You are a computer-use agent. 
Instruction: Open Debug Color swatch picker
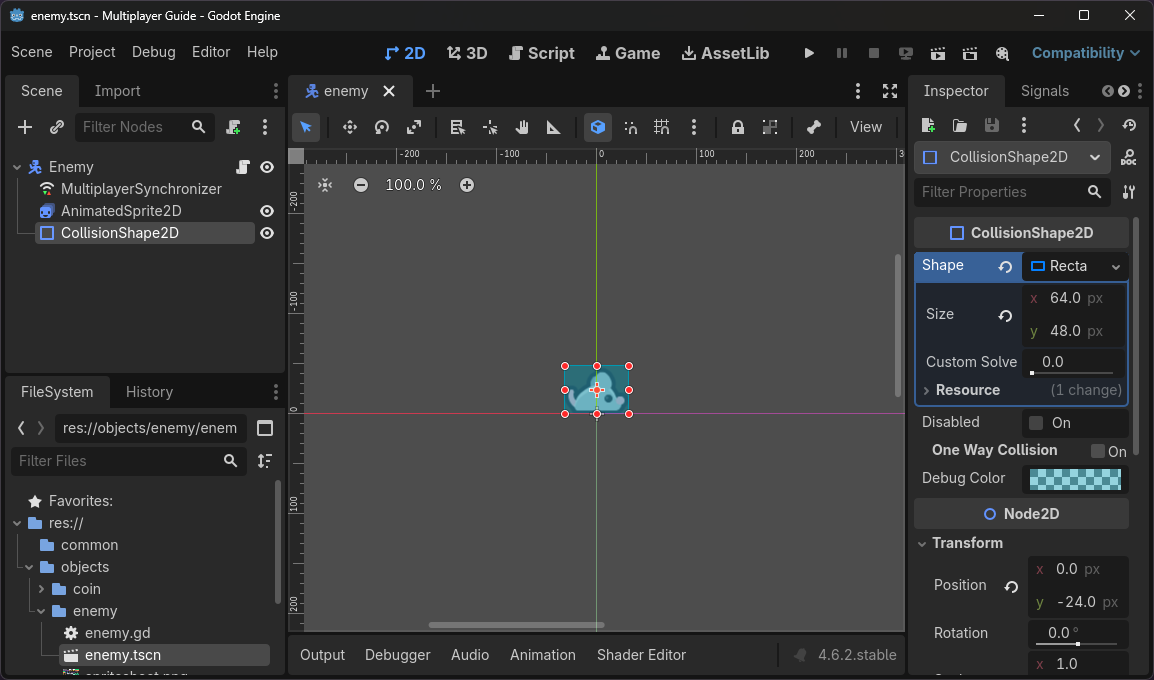[1075, 479]
